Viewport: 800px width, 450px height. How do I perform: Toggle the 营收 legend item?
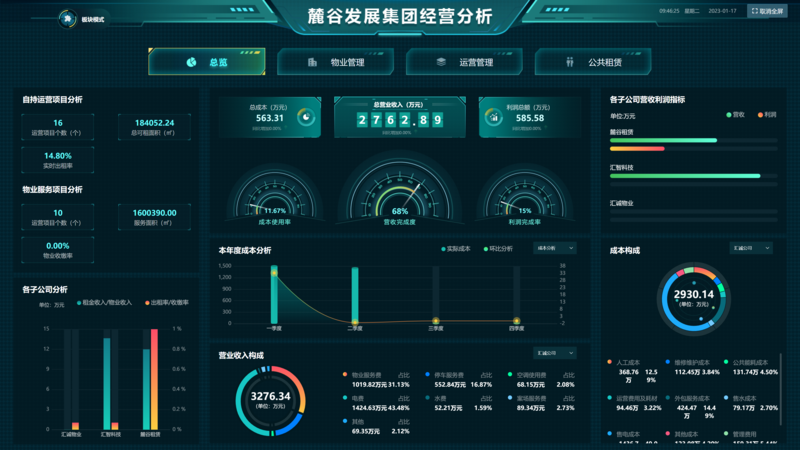(x=735, y=115)
